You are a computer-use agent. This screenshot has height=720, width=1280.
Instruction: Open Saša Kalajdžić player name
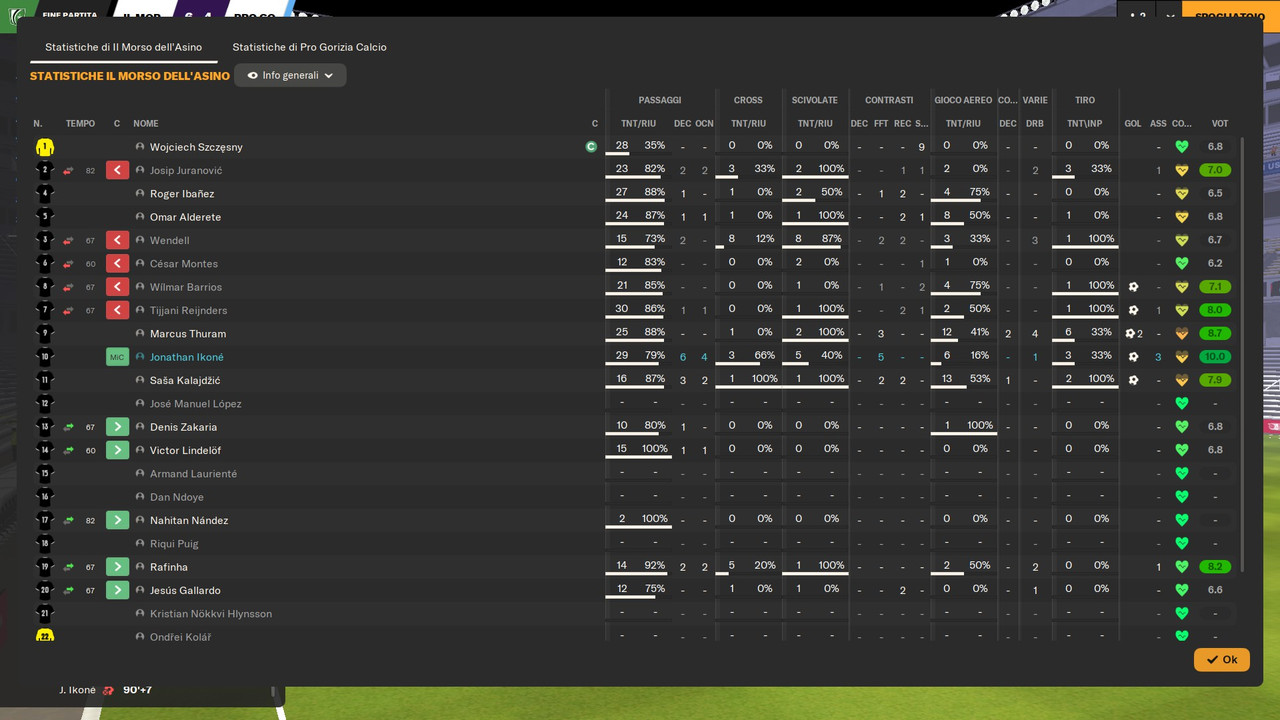point(185,380)
